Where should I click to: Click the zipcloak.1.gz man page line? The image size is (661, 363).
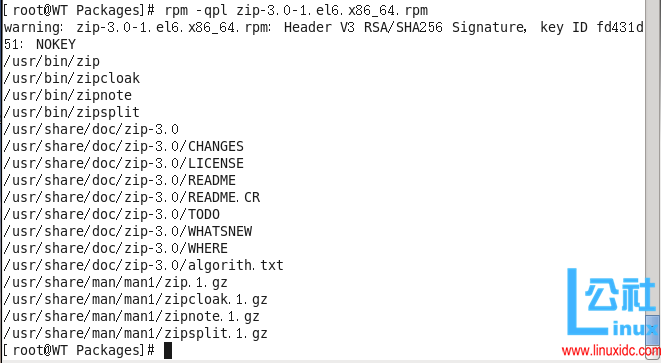click(136, 299)
